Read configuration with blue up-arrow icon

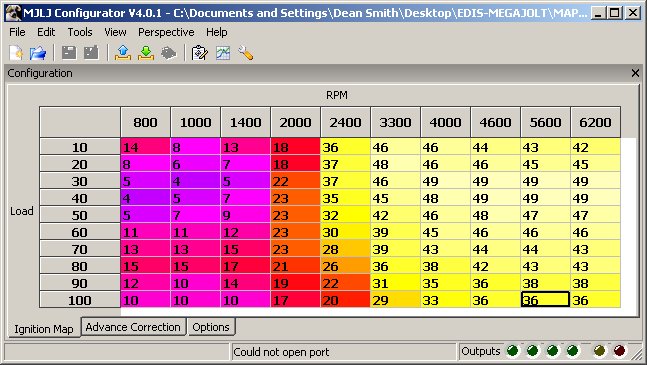pos(123,53)
